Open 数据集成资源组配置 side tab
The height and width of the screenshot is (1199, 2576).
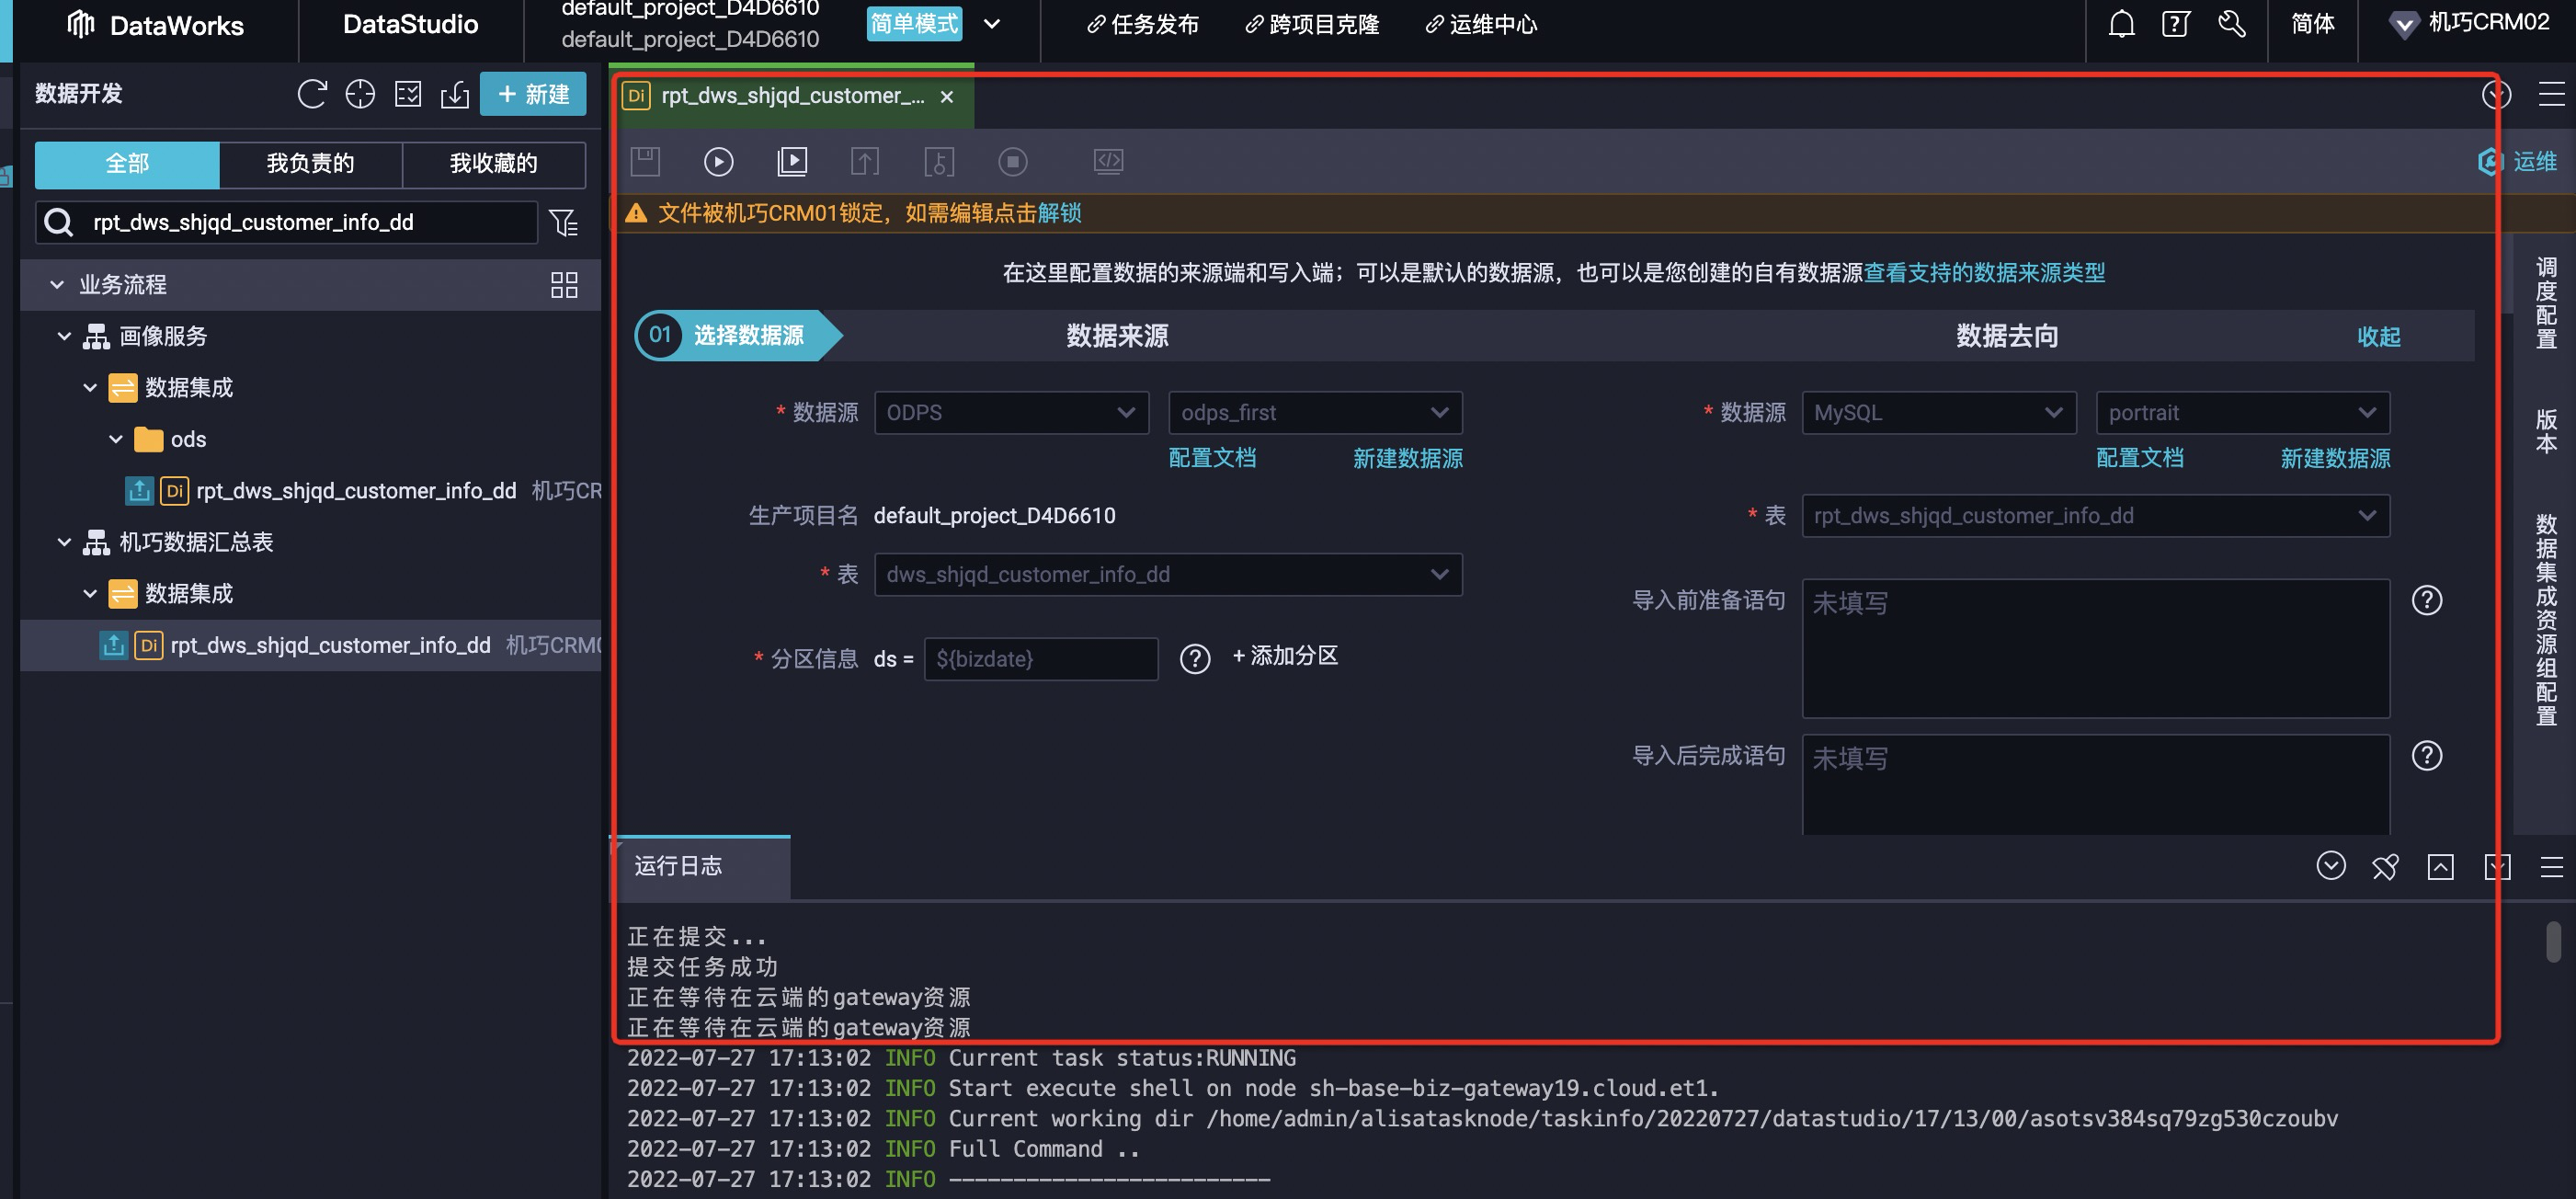point(2546,620)
